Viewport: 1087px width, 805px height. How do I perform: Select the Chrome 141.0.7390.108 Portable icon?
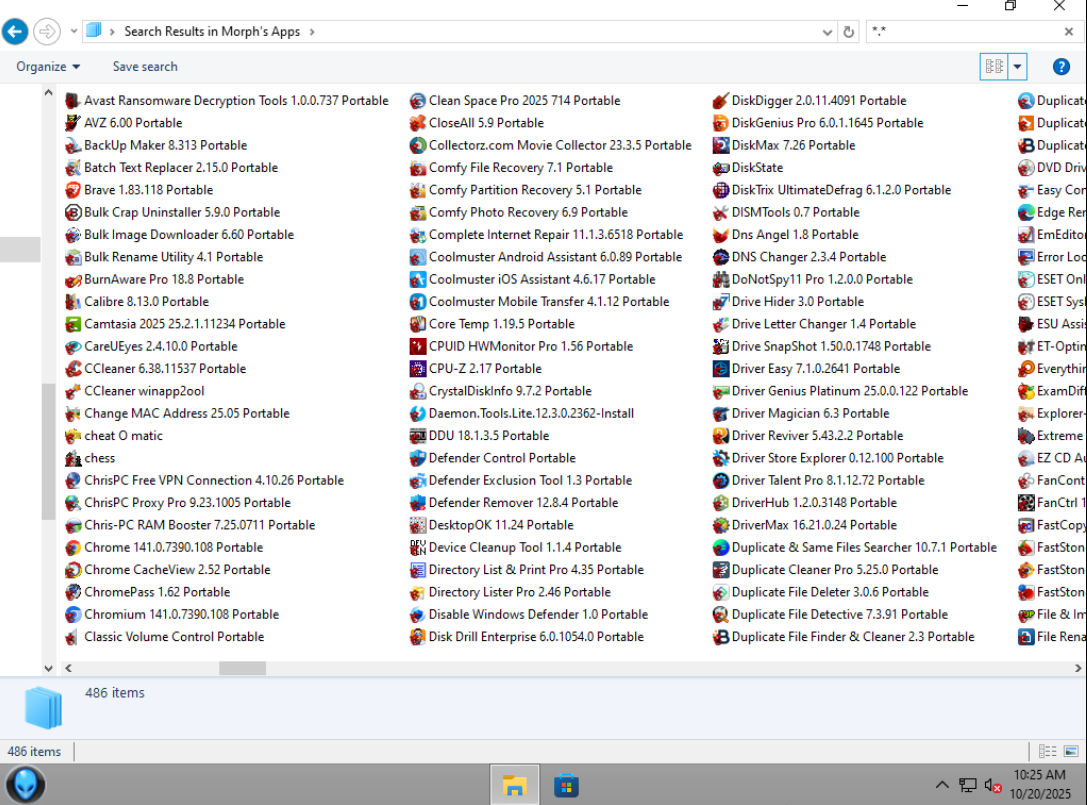coord(73,548)
